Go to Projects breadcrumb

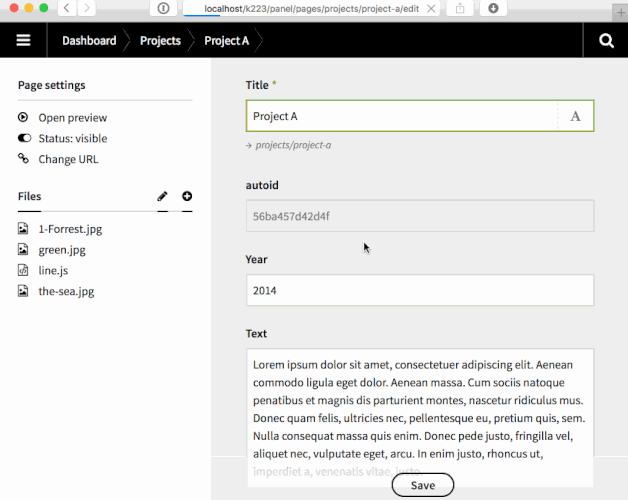[160, 41]
